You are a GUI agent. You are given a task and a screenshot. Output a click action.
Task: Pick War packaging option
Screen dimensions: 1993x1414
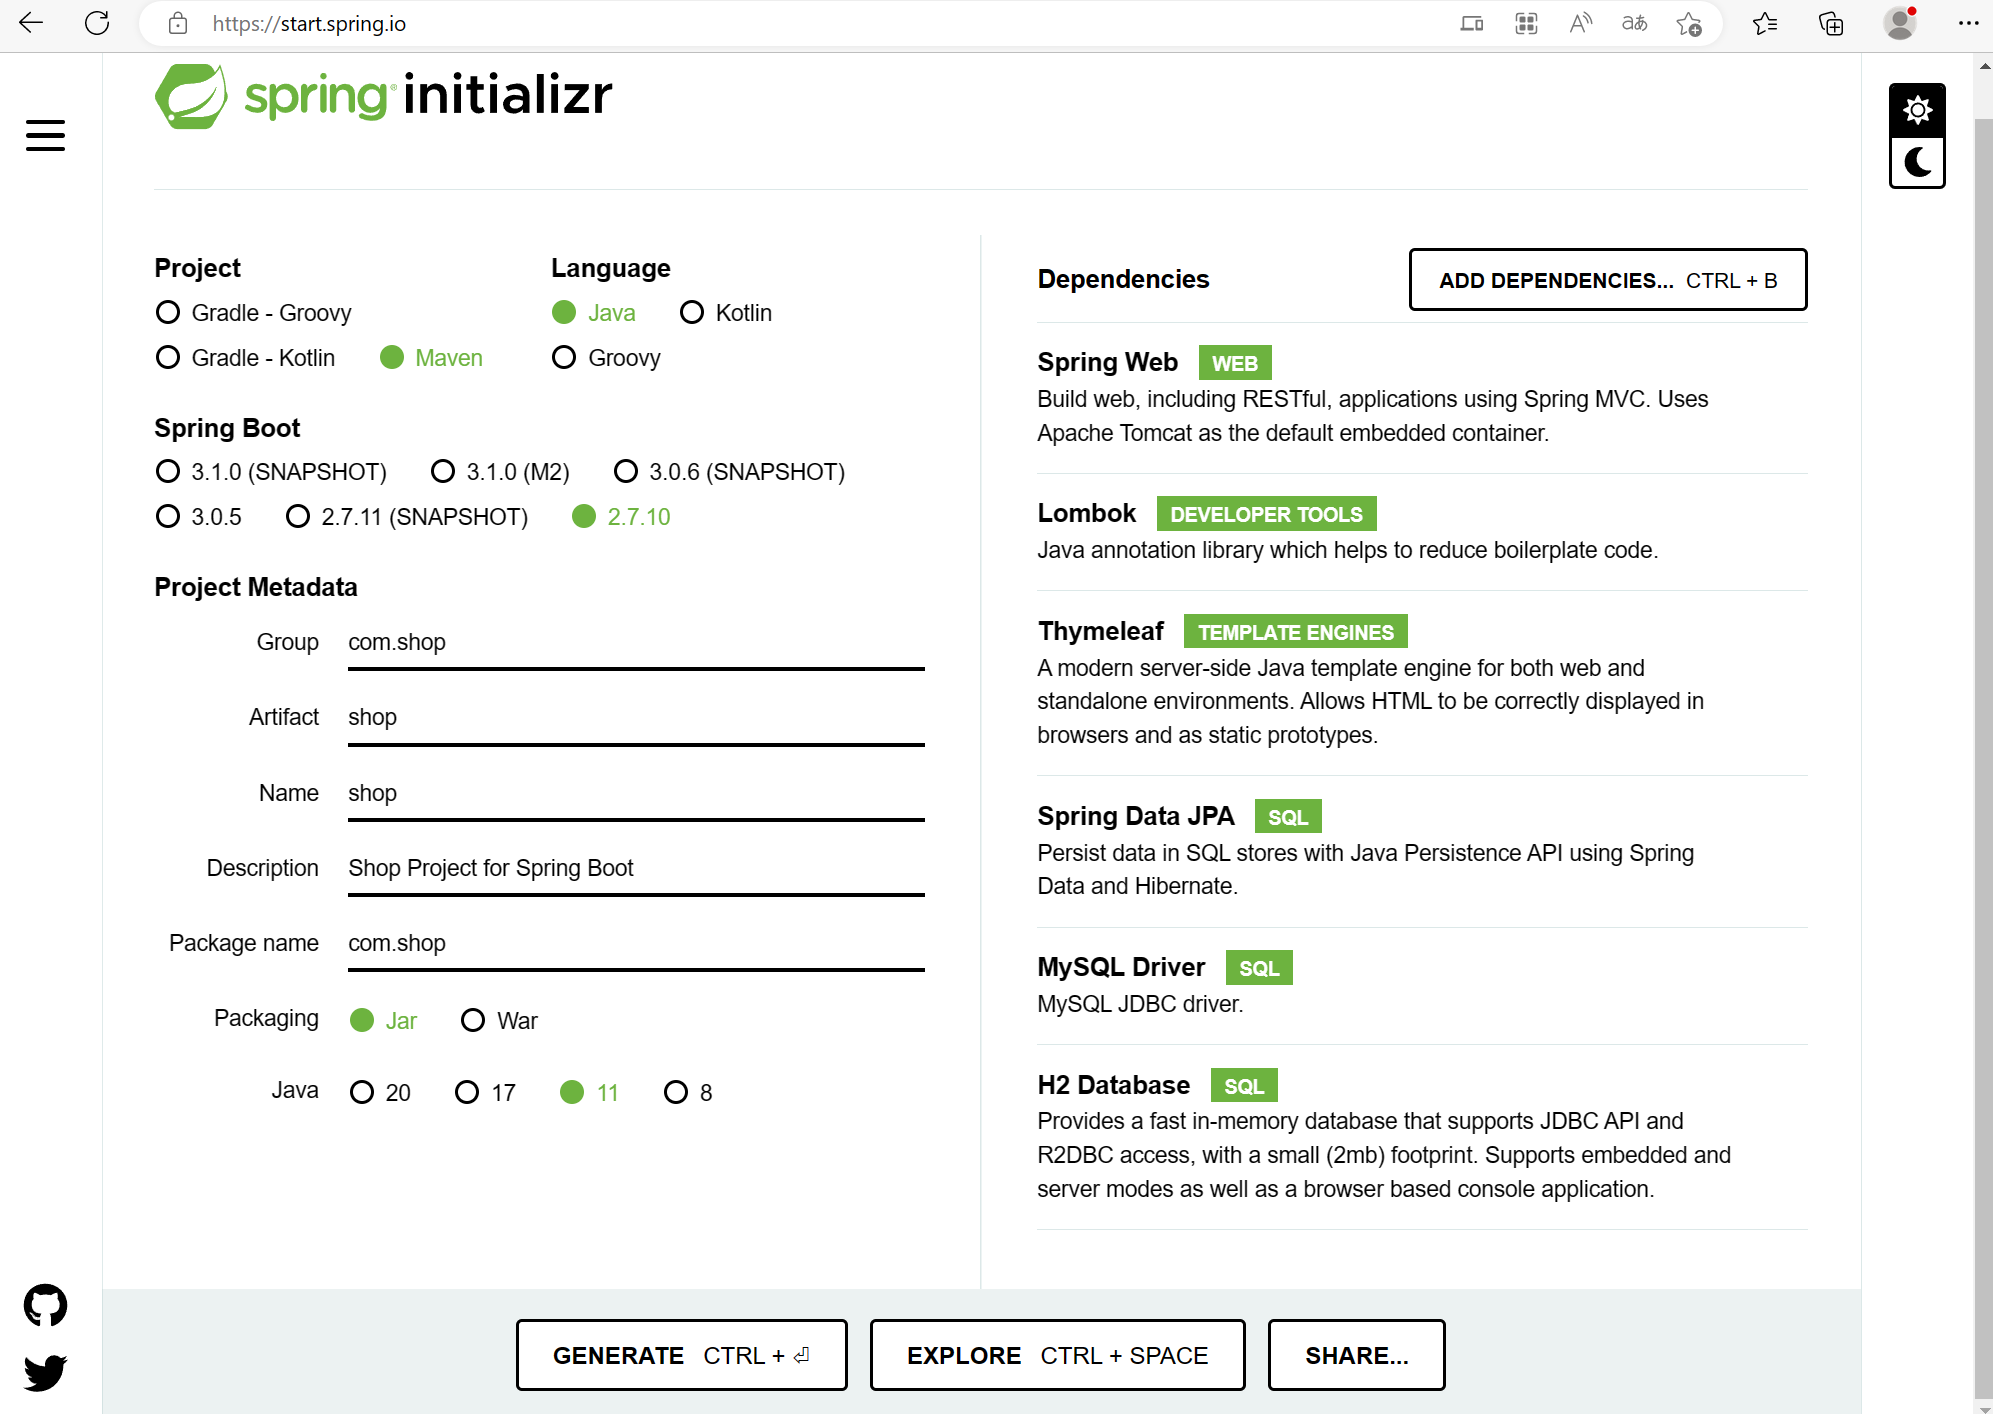(x=473, y=1021)
